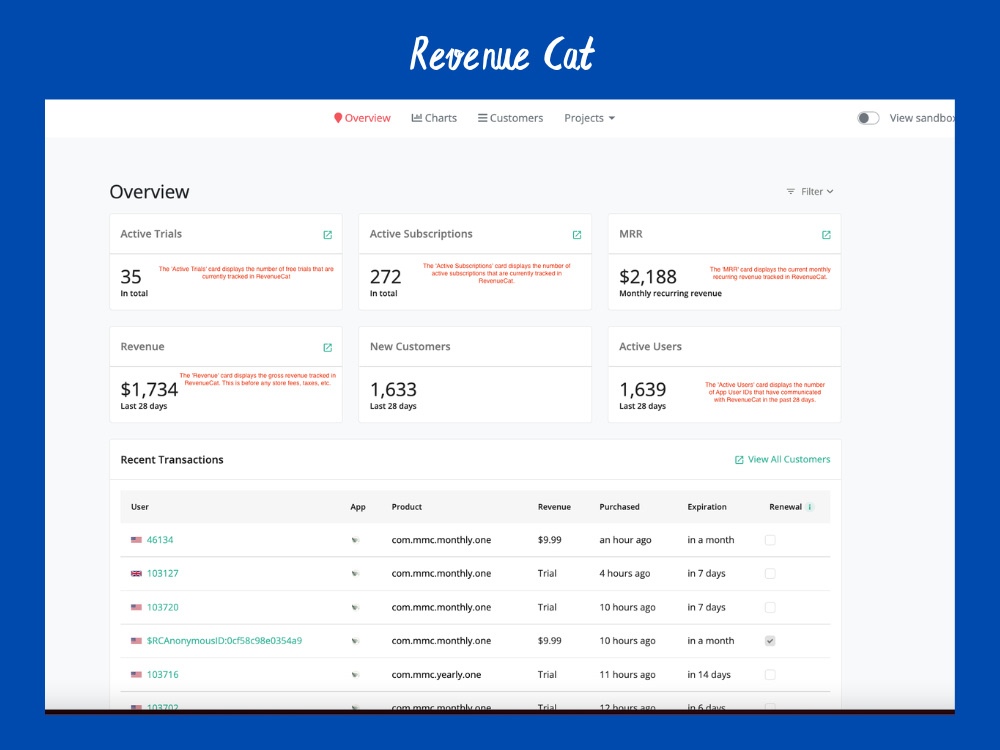Expand the Projects dropdown menu
The width and height of the screenshot is (1000, 750).
589,118
